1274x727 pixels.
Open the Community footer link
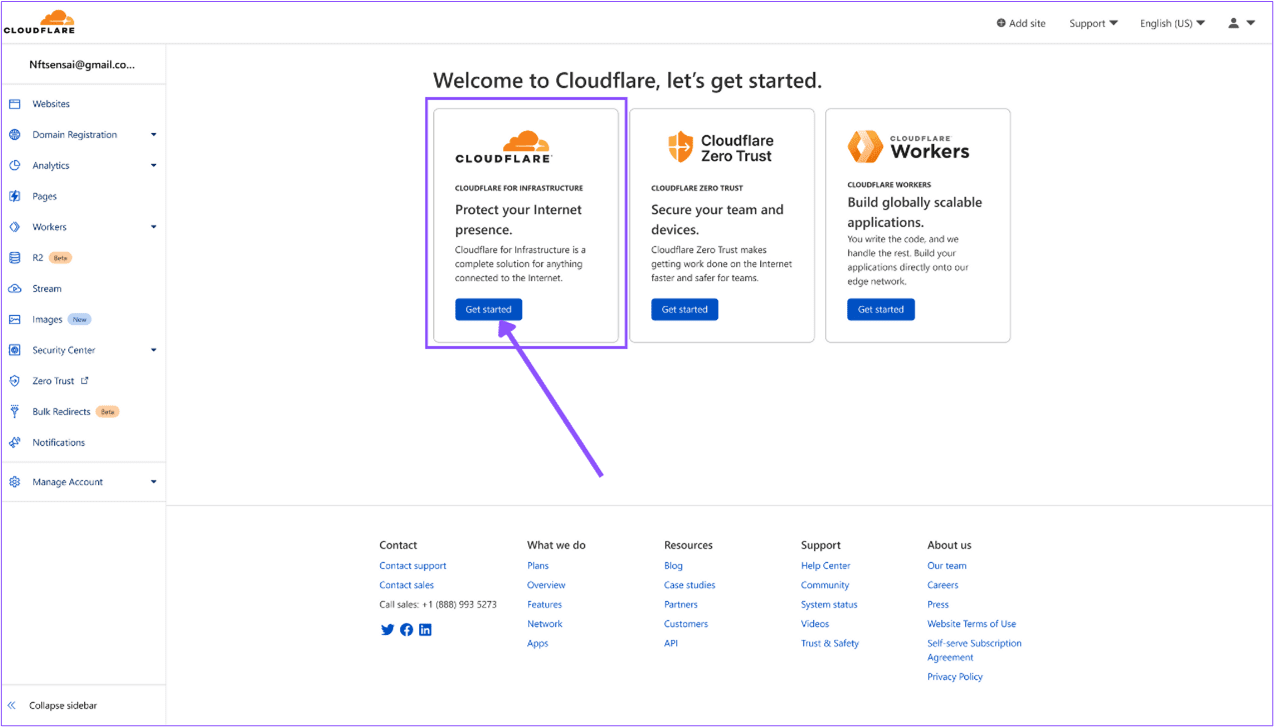(x=825, y=585)
